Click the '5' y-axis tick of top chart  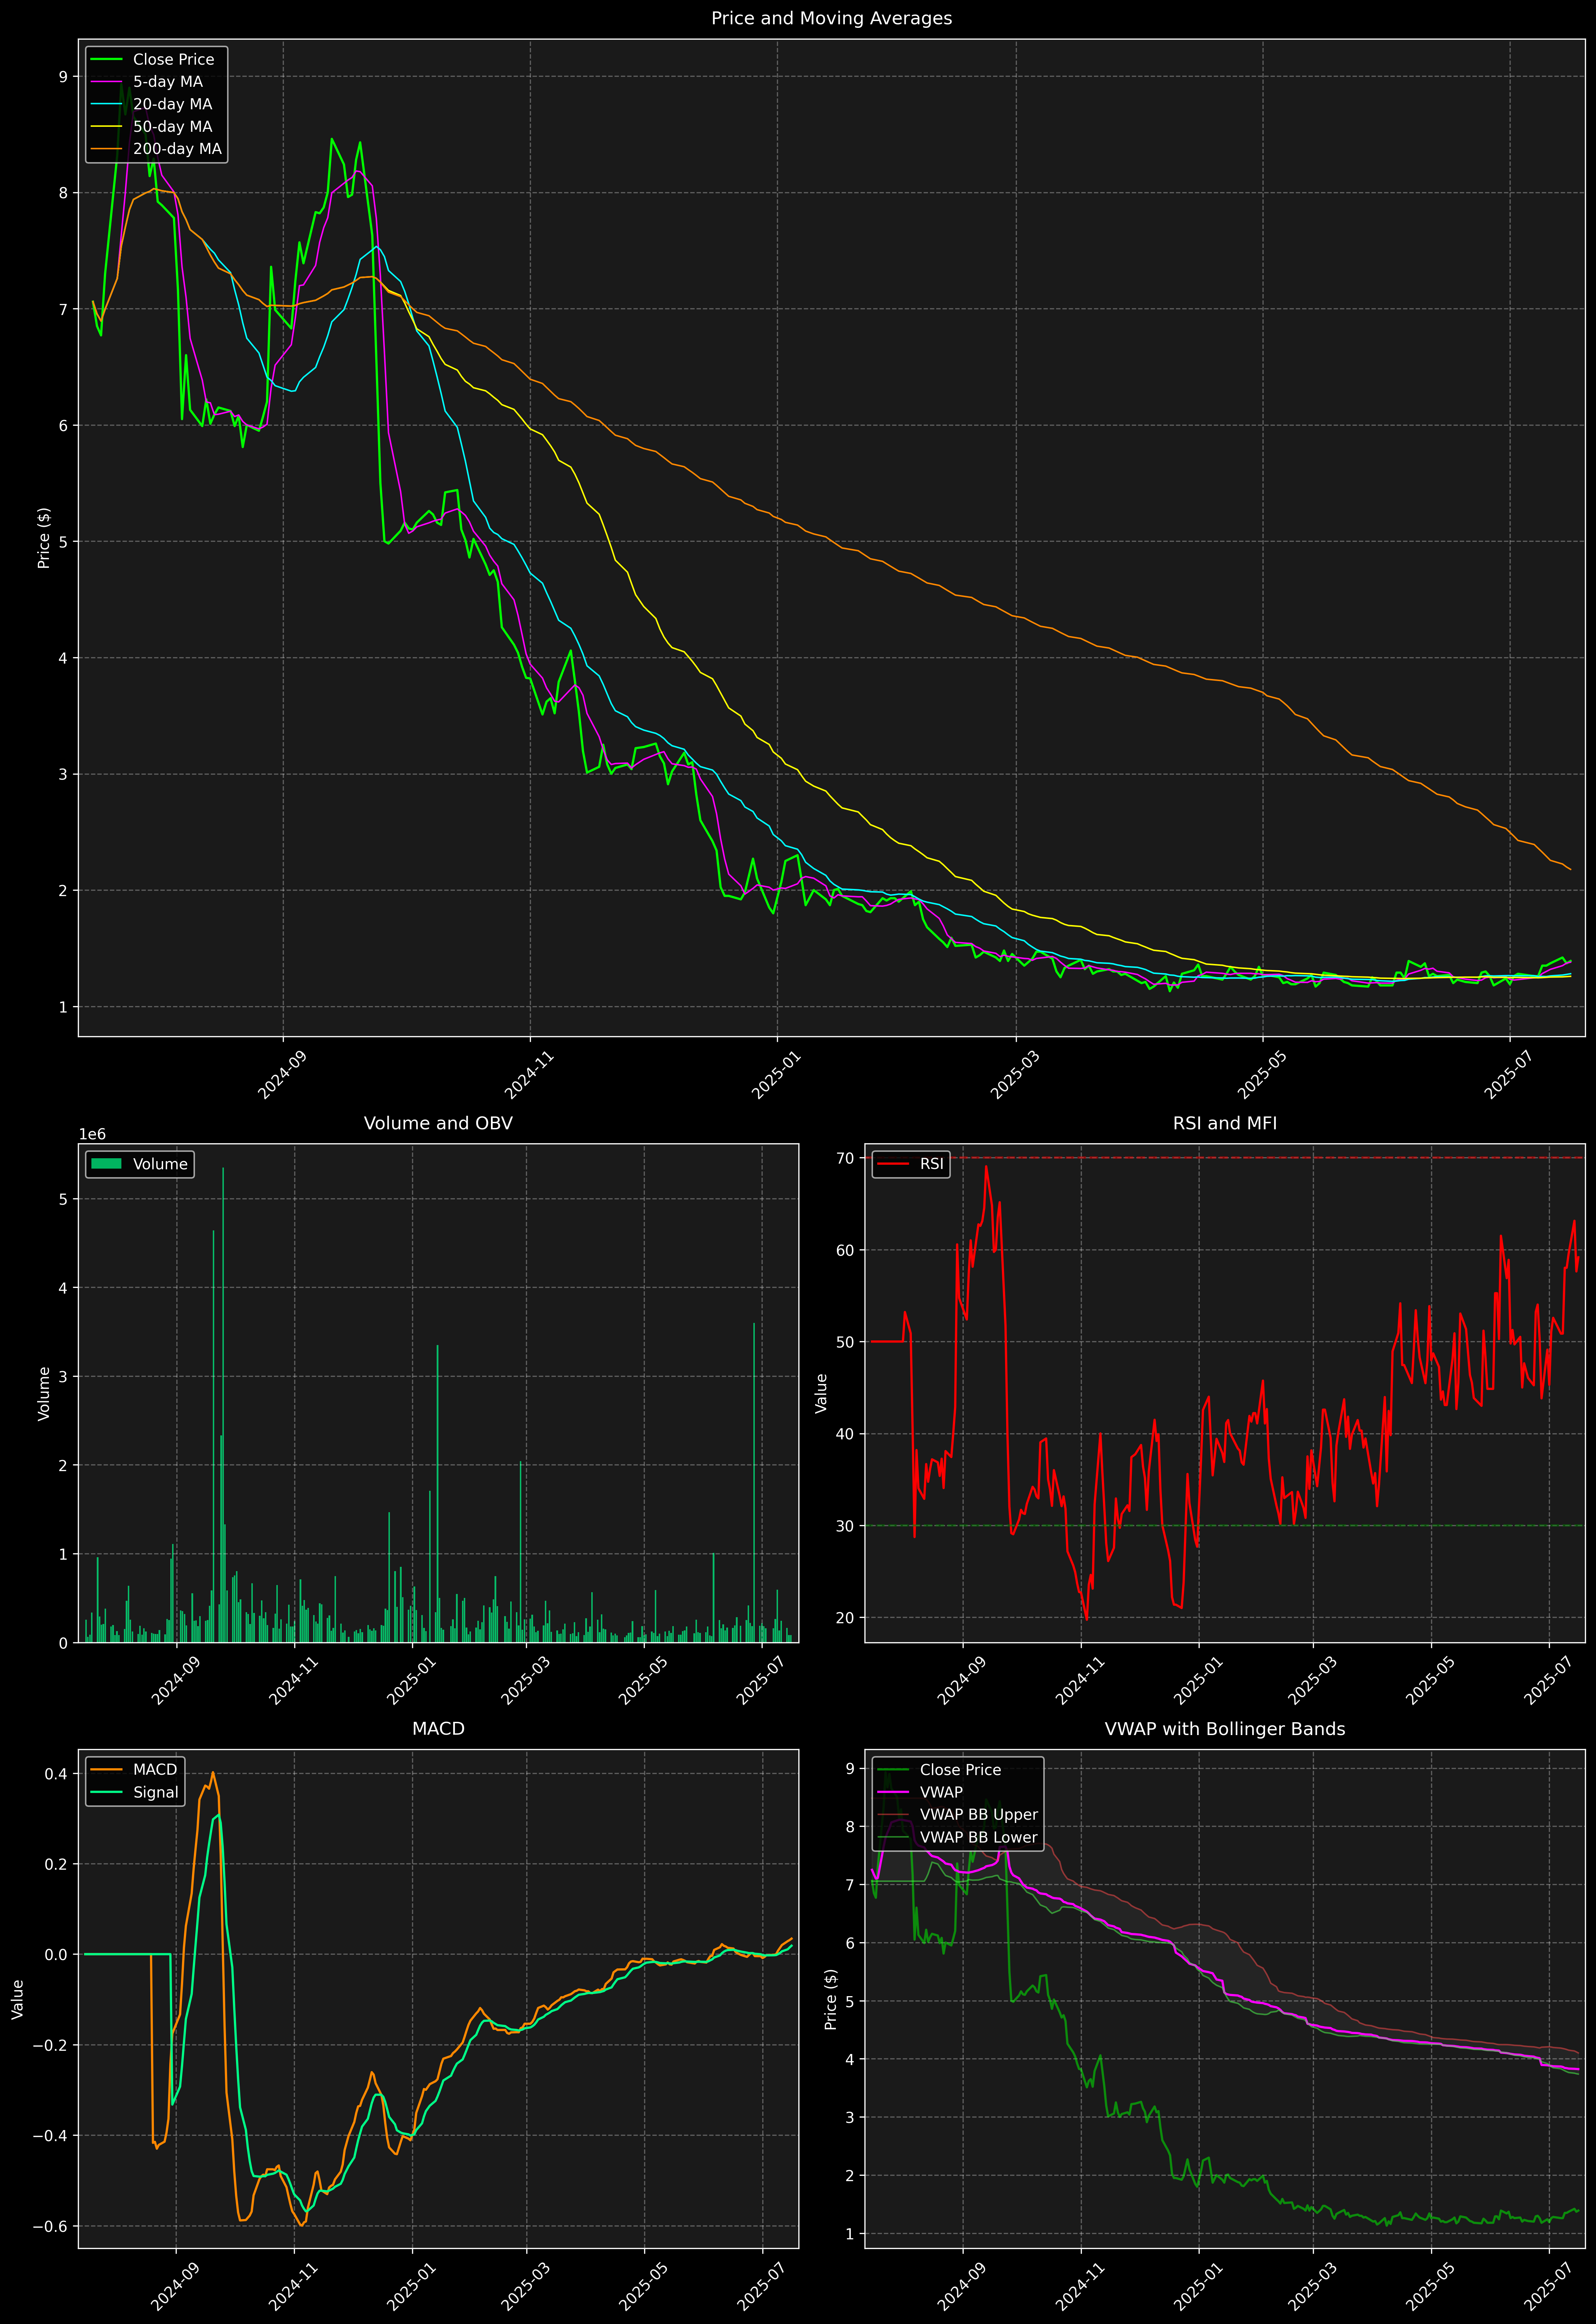63,542
